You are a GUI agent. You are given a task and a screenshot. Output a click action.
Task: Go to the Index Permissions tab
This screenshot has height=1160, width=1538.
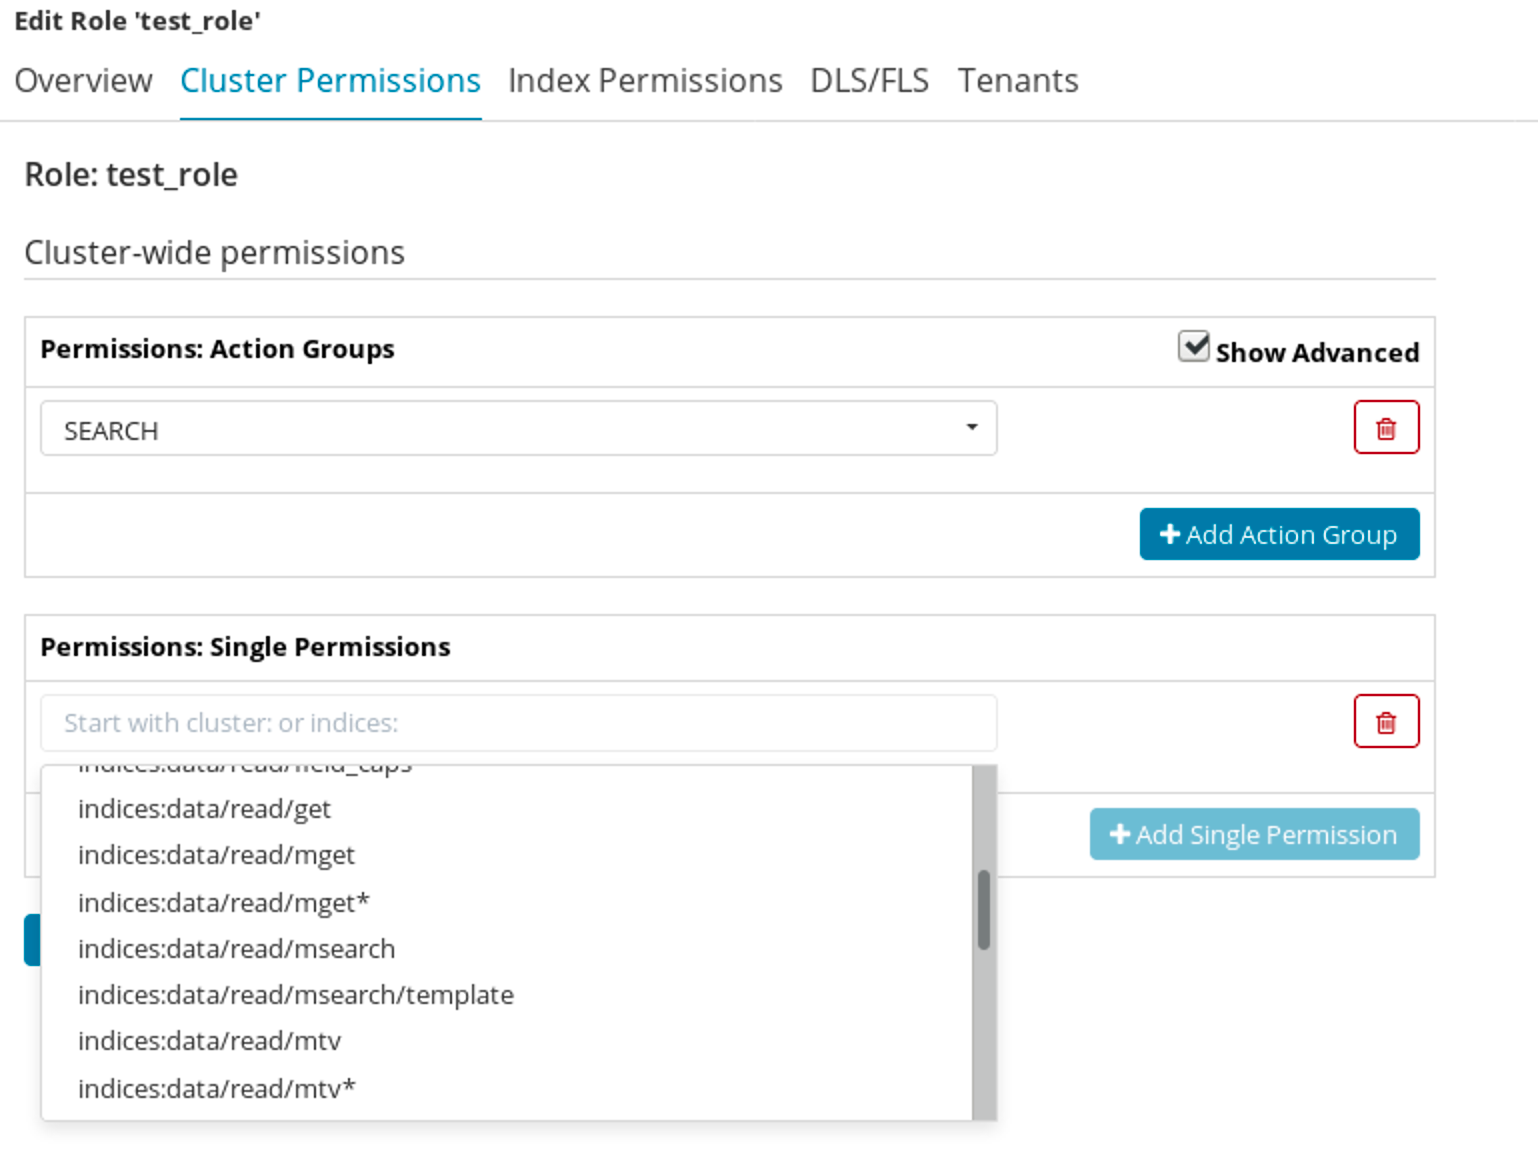tap(645, 80)
